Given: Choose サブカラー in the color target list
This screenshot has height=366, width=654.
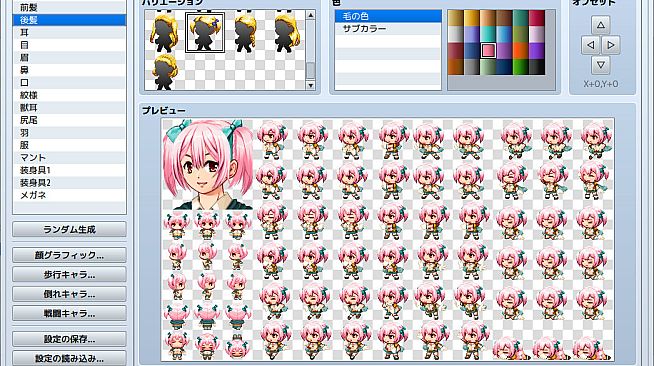Looking at the screenshot, I should click(x=388, y=29).
